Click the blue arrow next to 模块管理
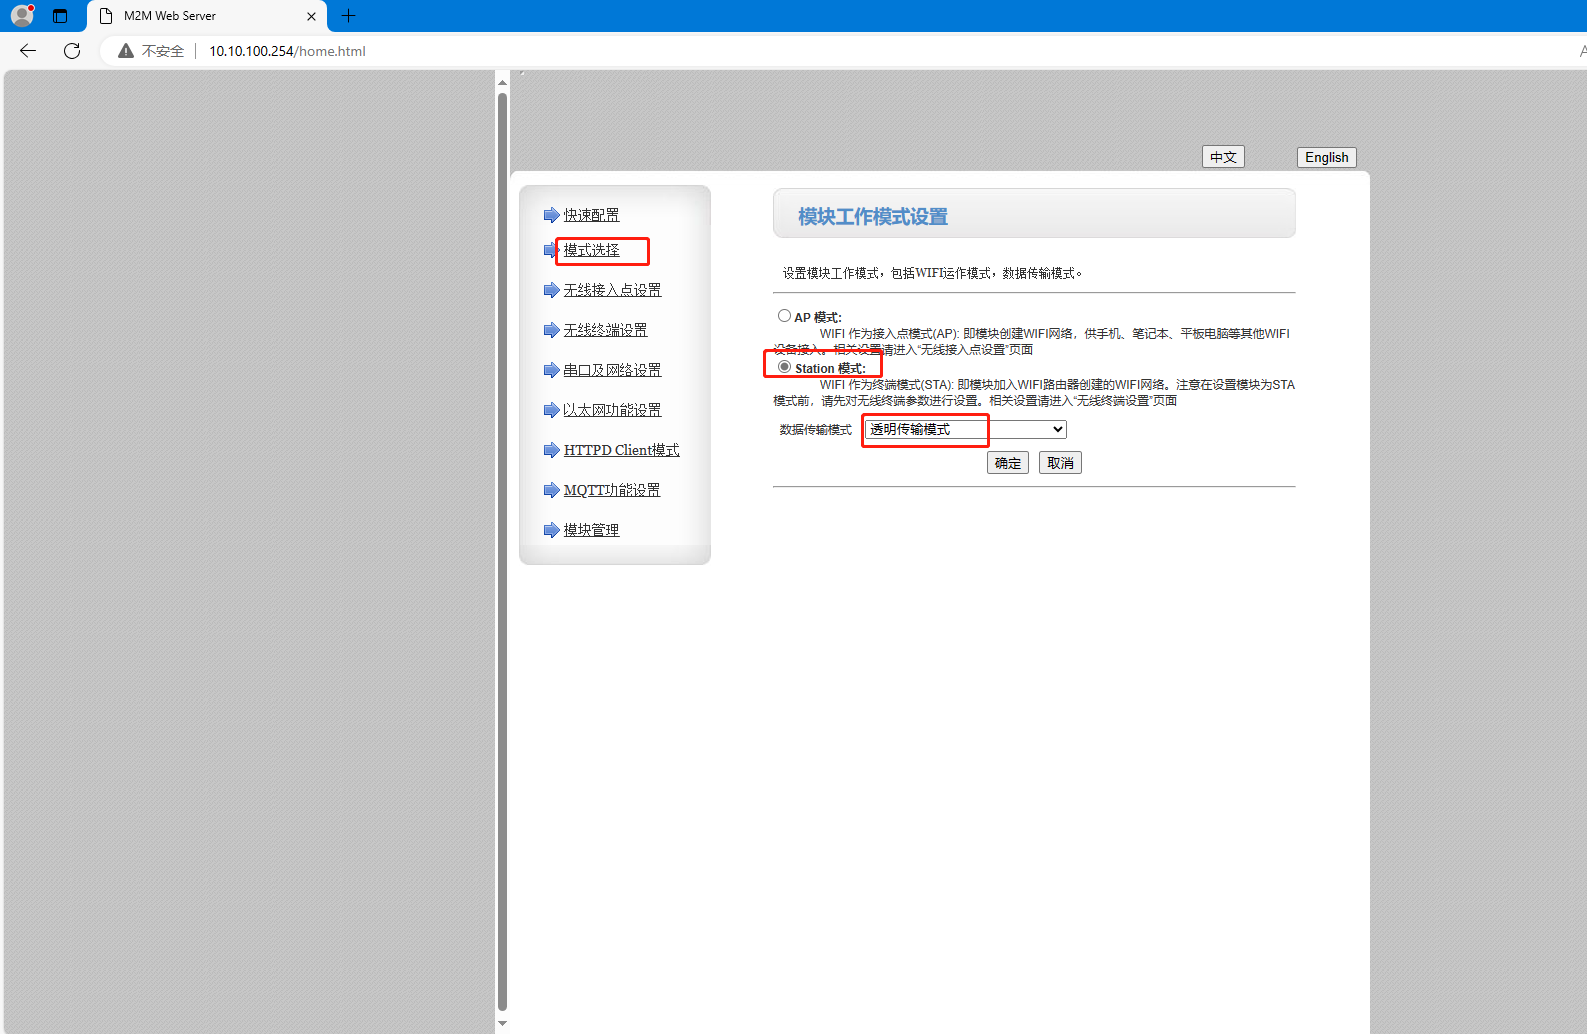This screenshot has height=1034, width=1587. (x=550, y=530)
